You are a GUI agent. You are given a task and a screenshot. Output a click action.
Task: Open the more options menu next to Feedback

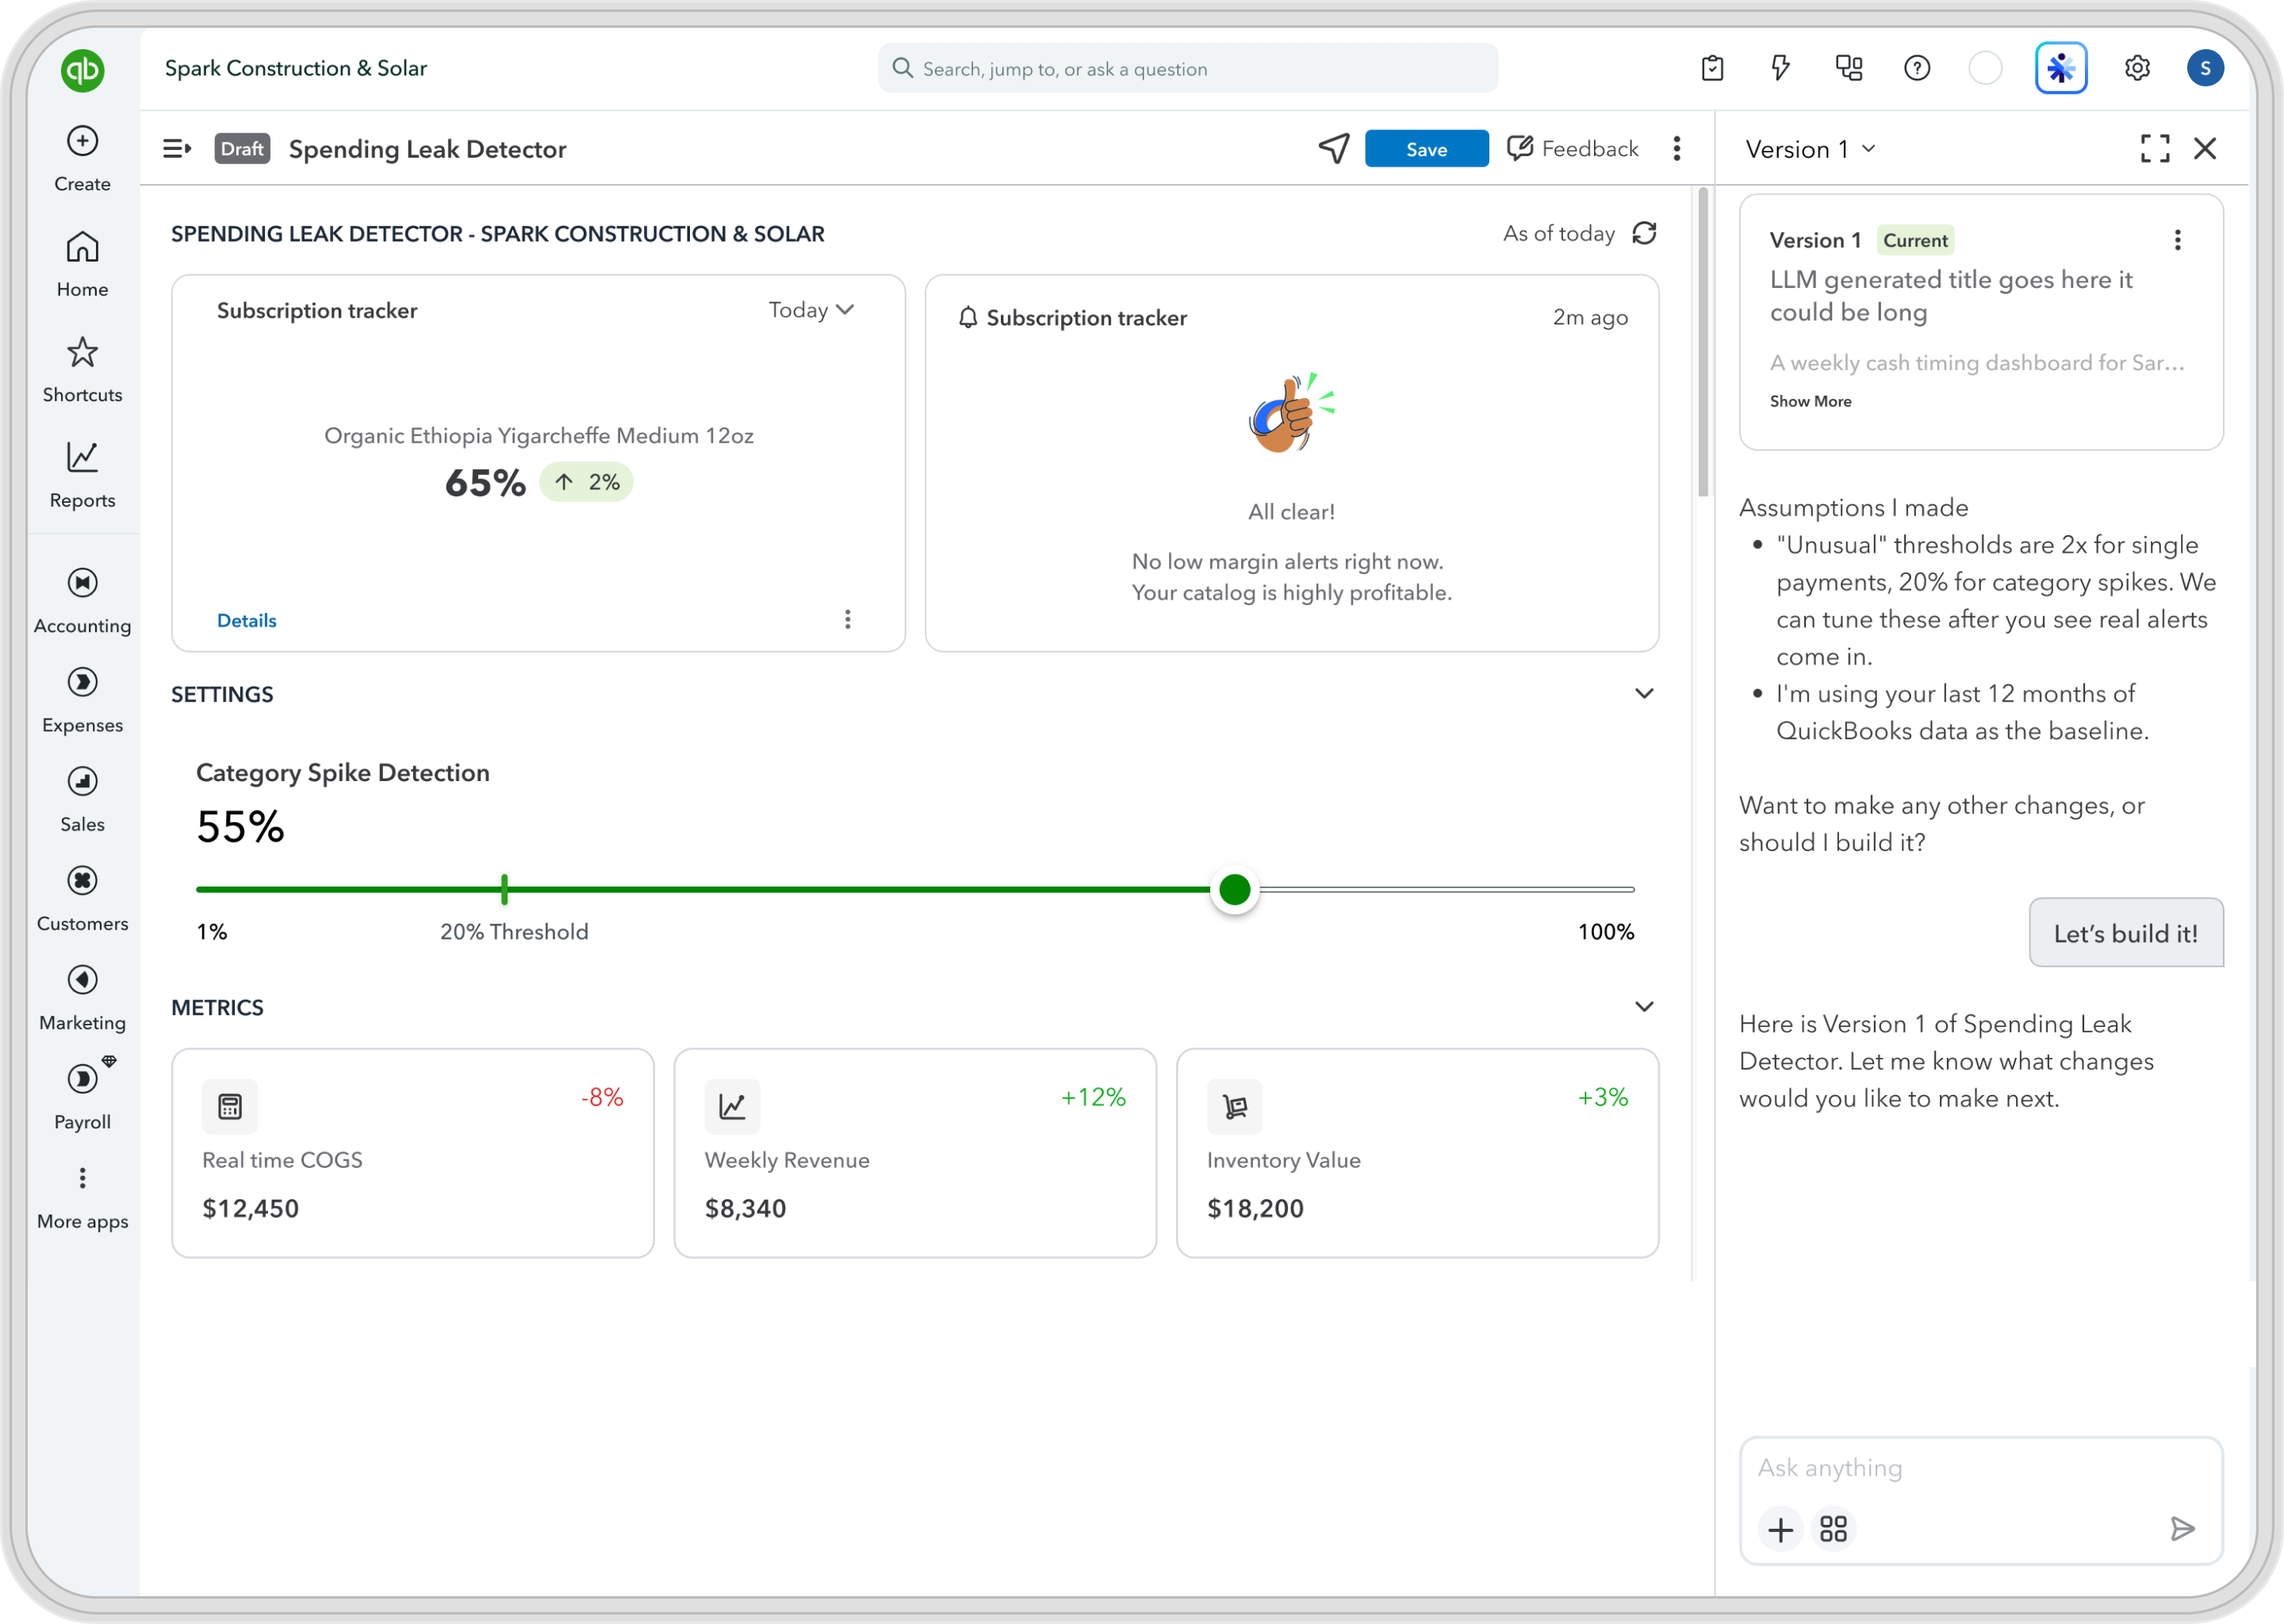tap(1677, 149)
